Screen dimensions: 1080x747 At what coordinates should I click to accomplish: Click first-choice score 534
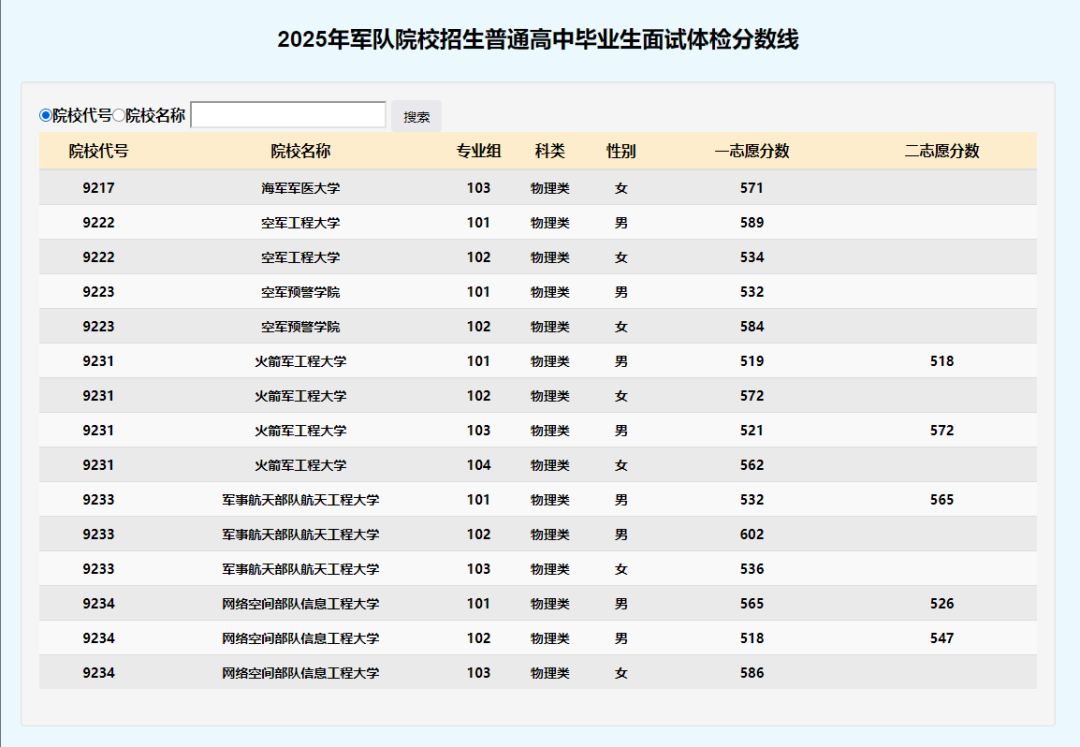tap(751, 257)
